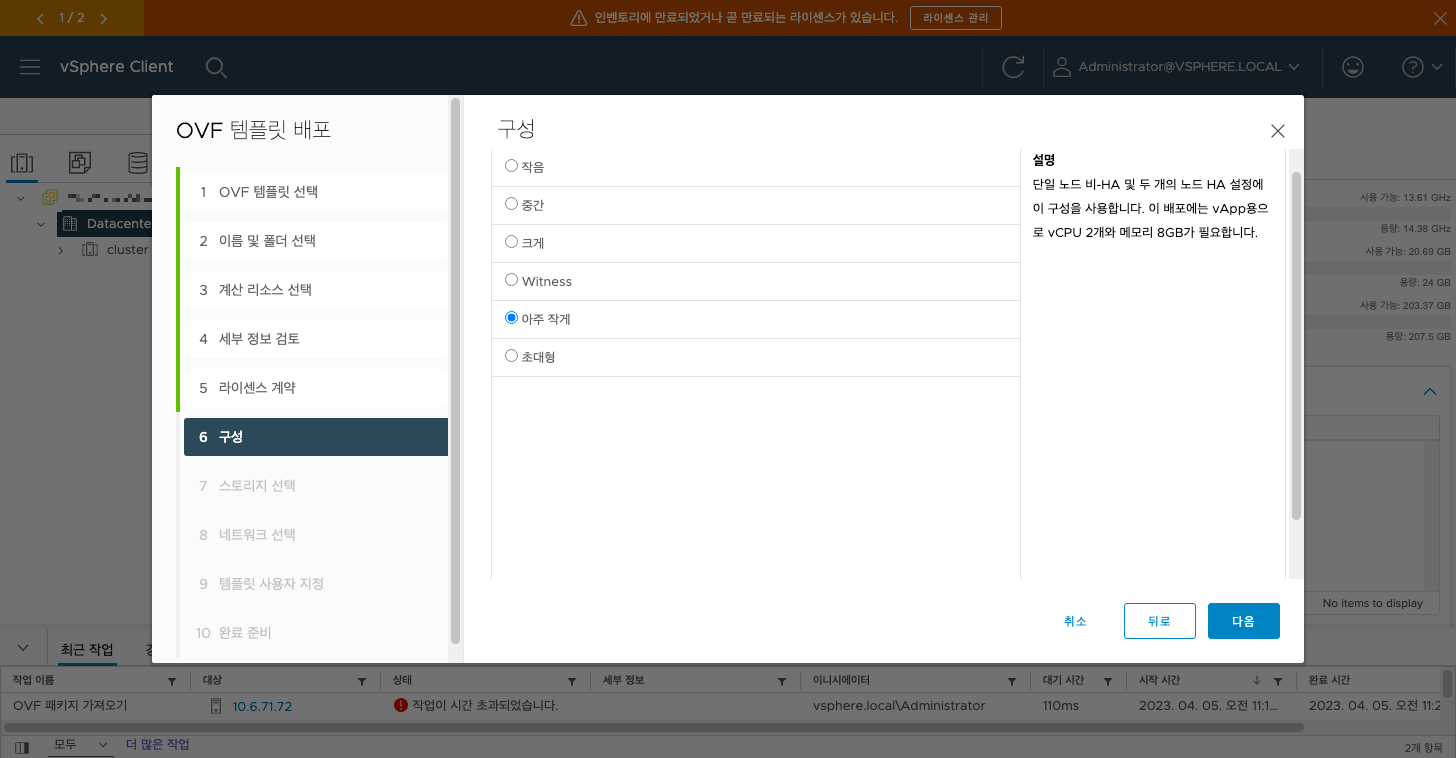Filter the 상태 column

point(572,681)
